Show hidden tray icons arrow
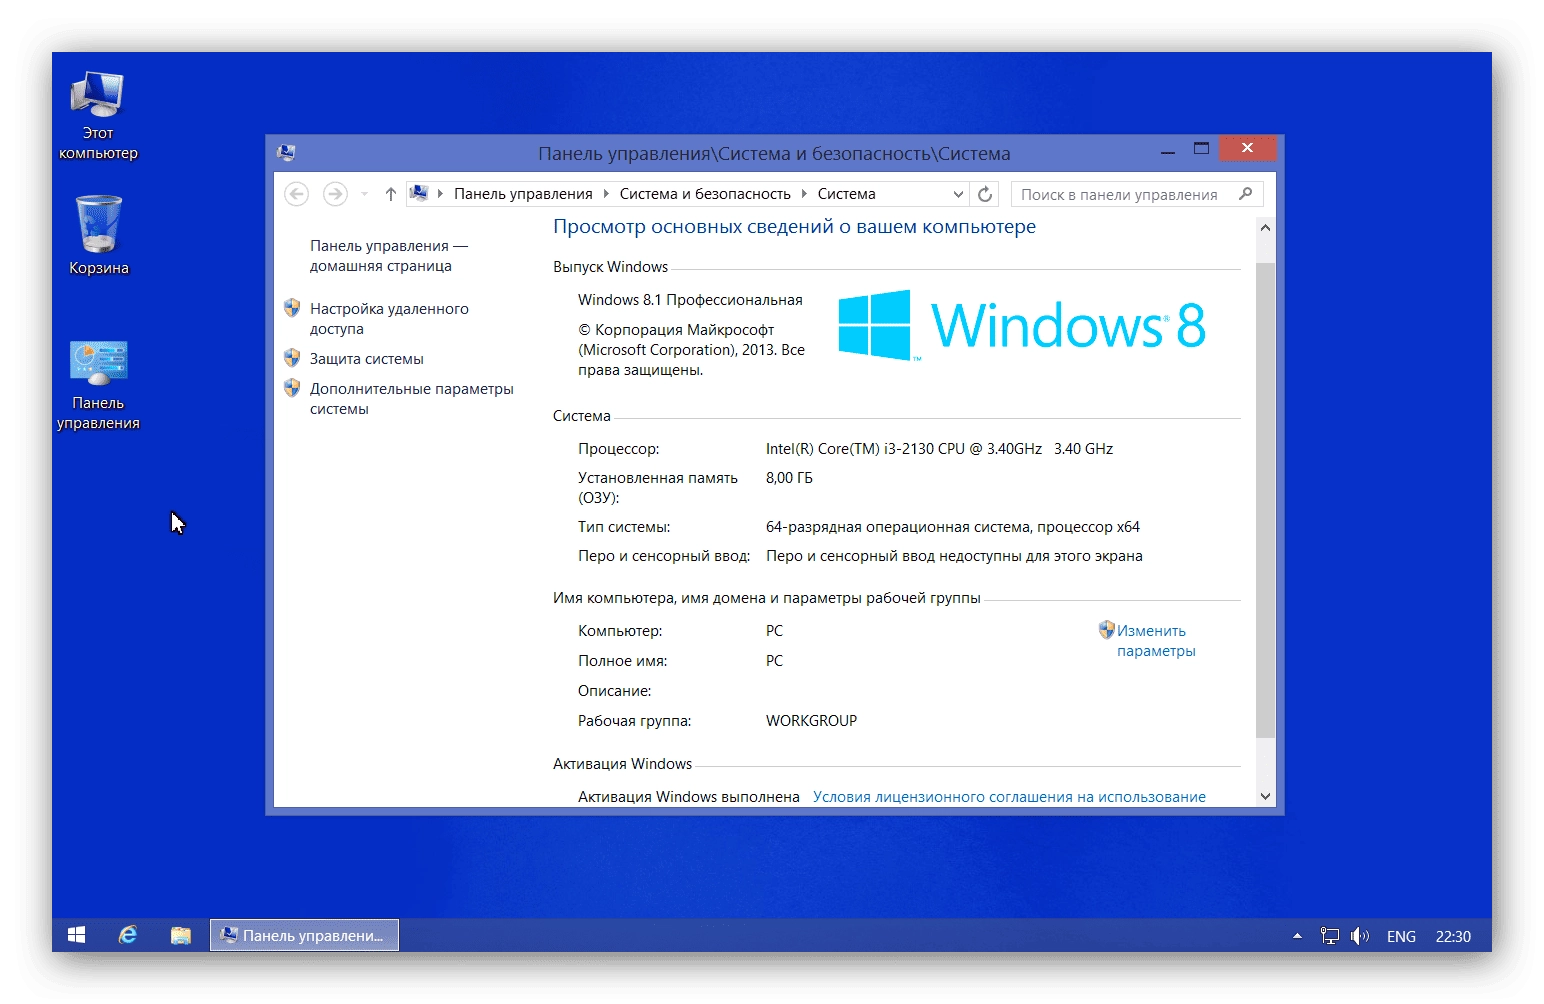1544x1004 pixels. pos(1297,936)
